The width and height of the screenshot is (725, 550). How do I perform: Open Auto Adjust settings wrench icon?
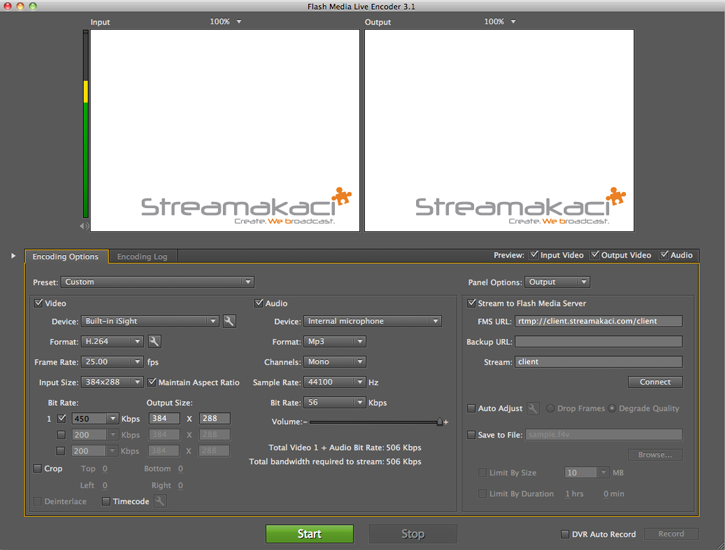pyautogui.click(x=533, y=409)
